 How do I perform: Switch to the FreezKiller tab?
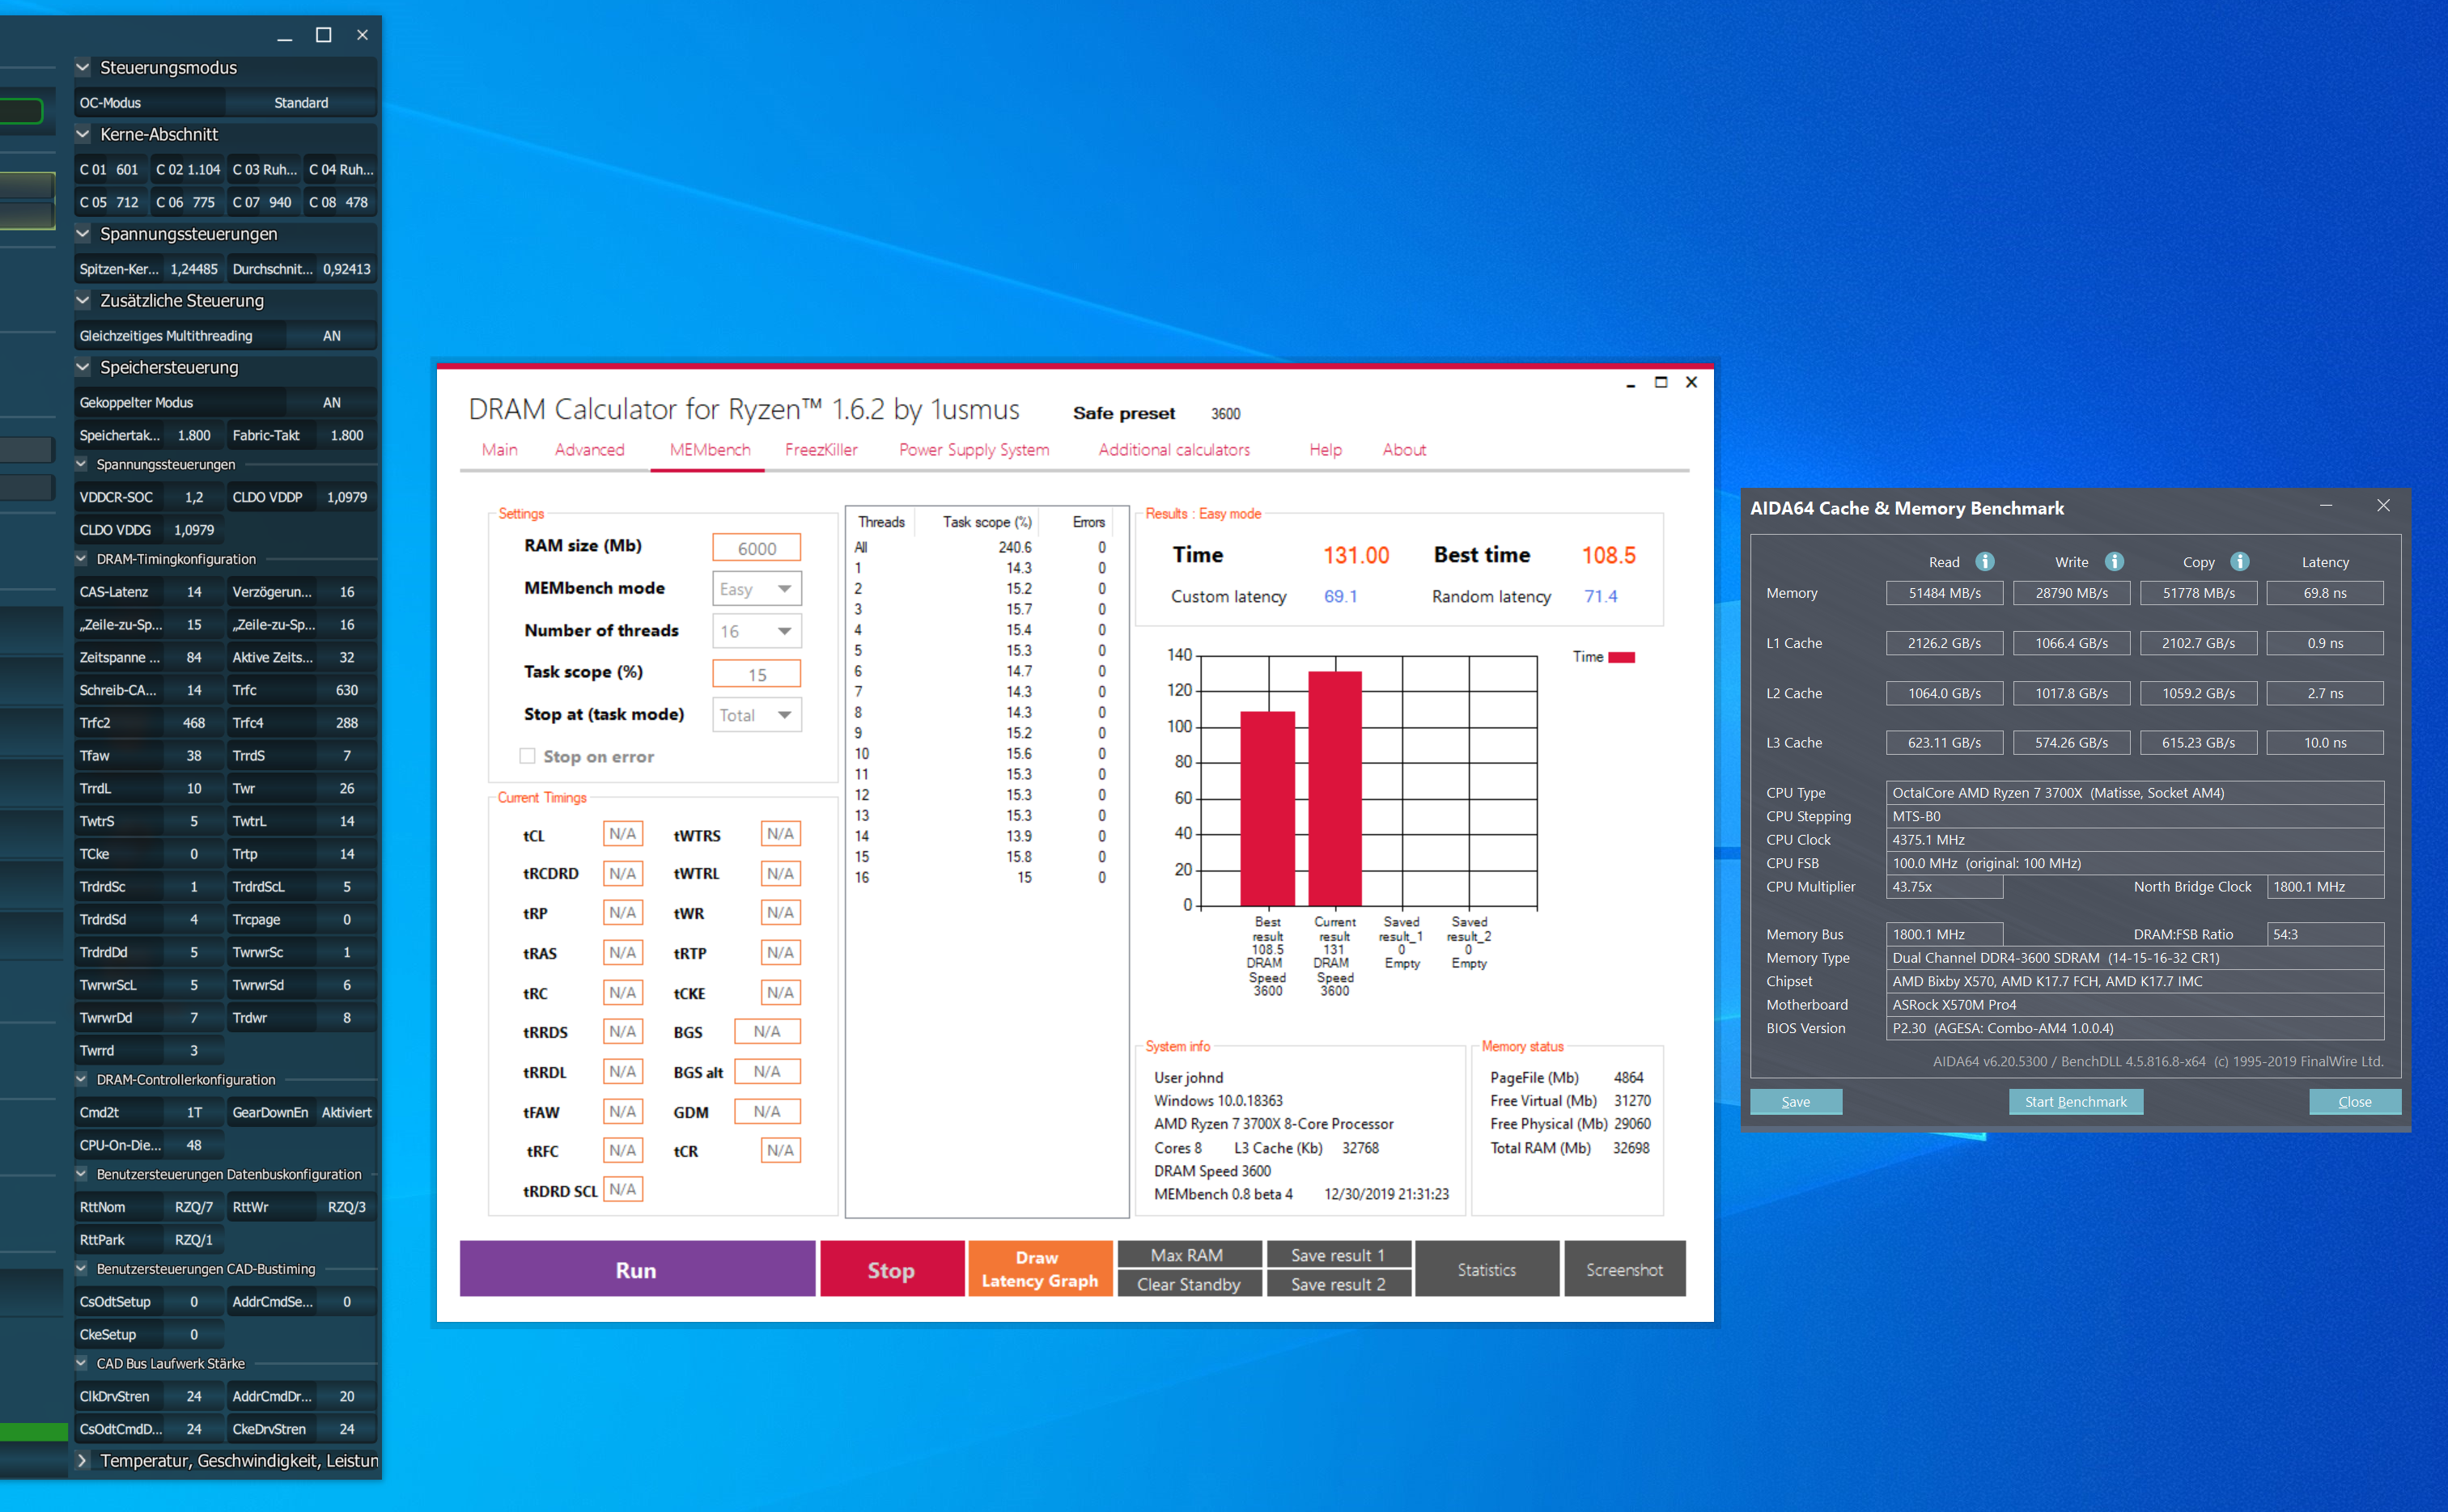820,450
